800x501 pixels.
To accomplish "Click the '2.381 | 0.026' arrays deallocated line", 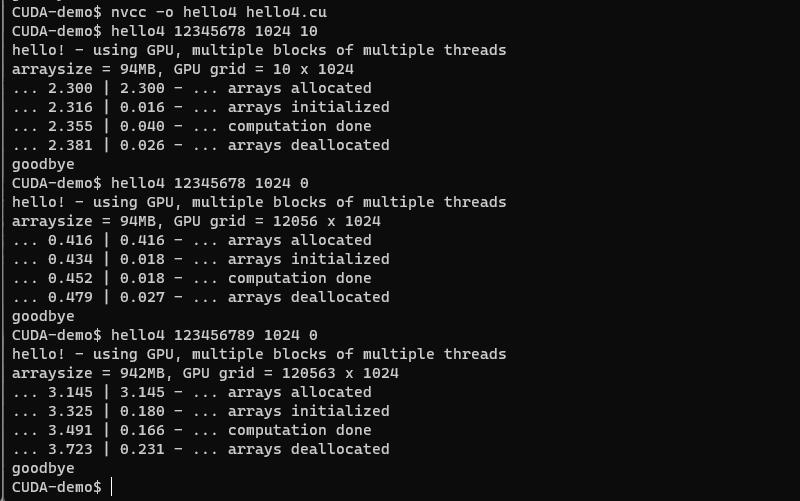I will click(201, 145).
